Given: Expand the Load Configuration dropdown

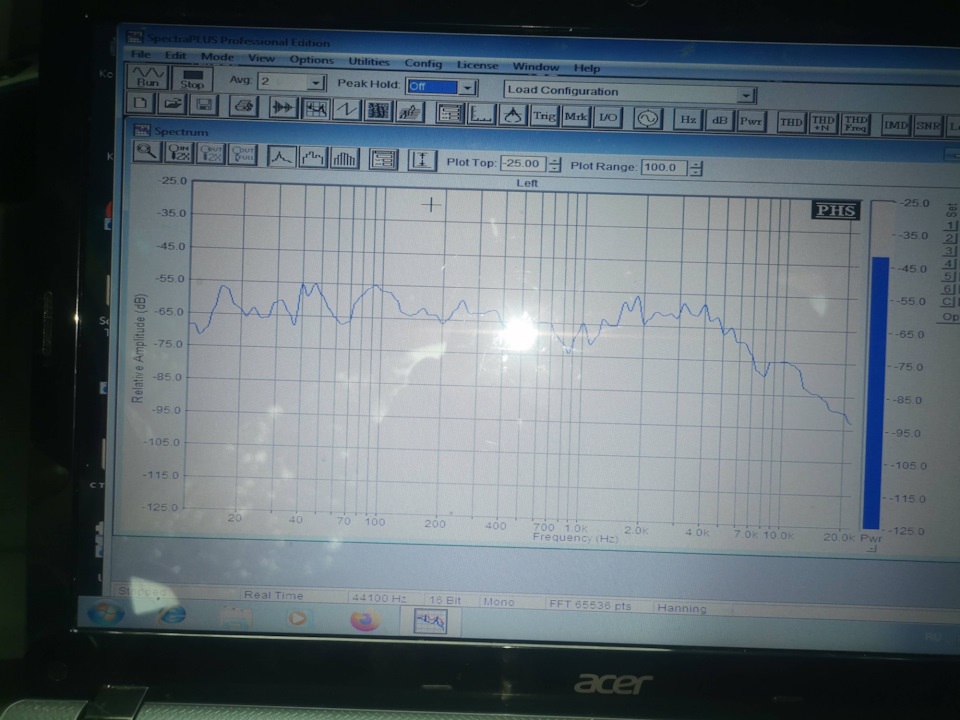Looking at the screenshot, I should click(x=745, y=96).
